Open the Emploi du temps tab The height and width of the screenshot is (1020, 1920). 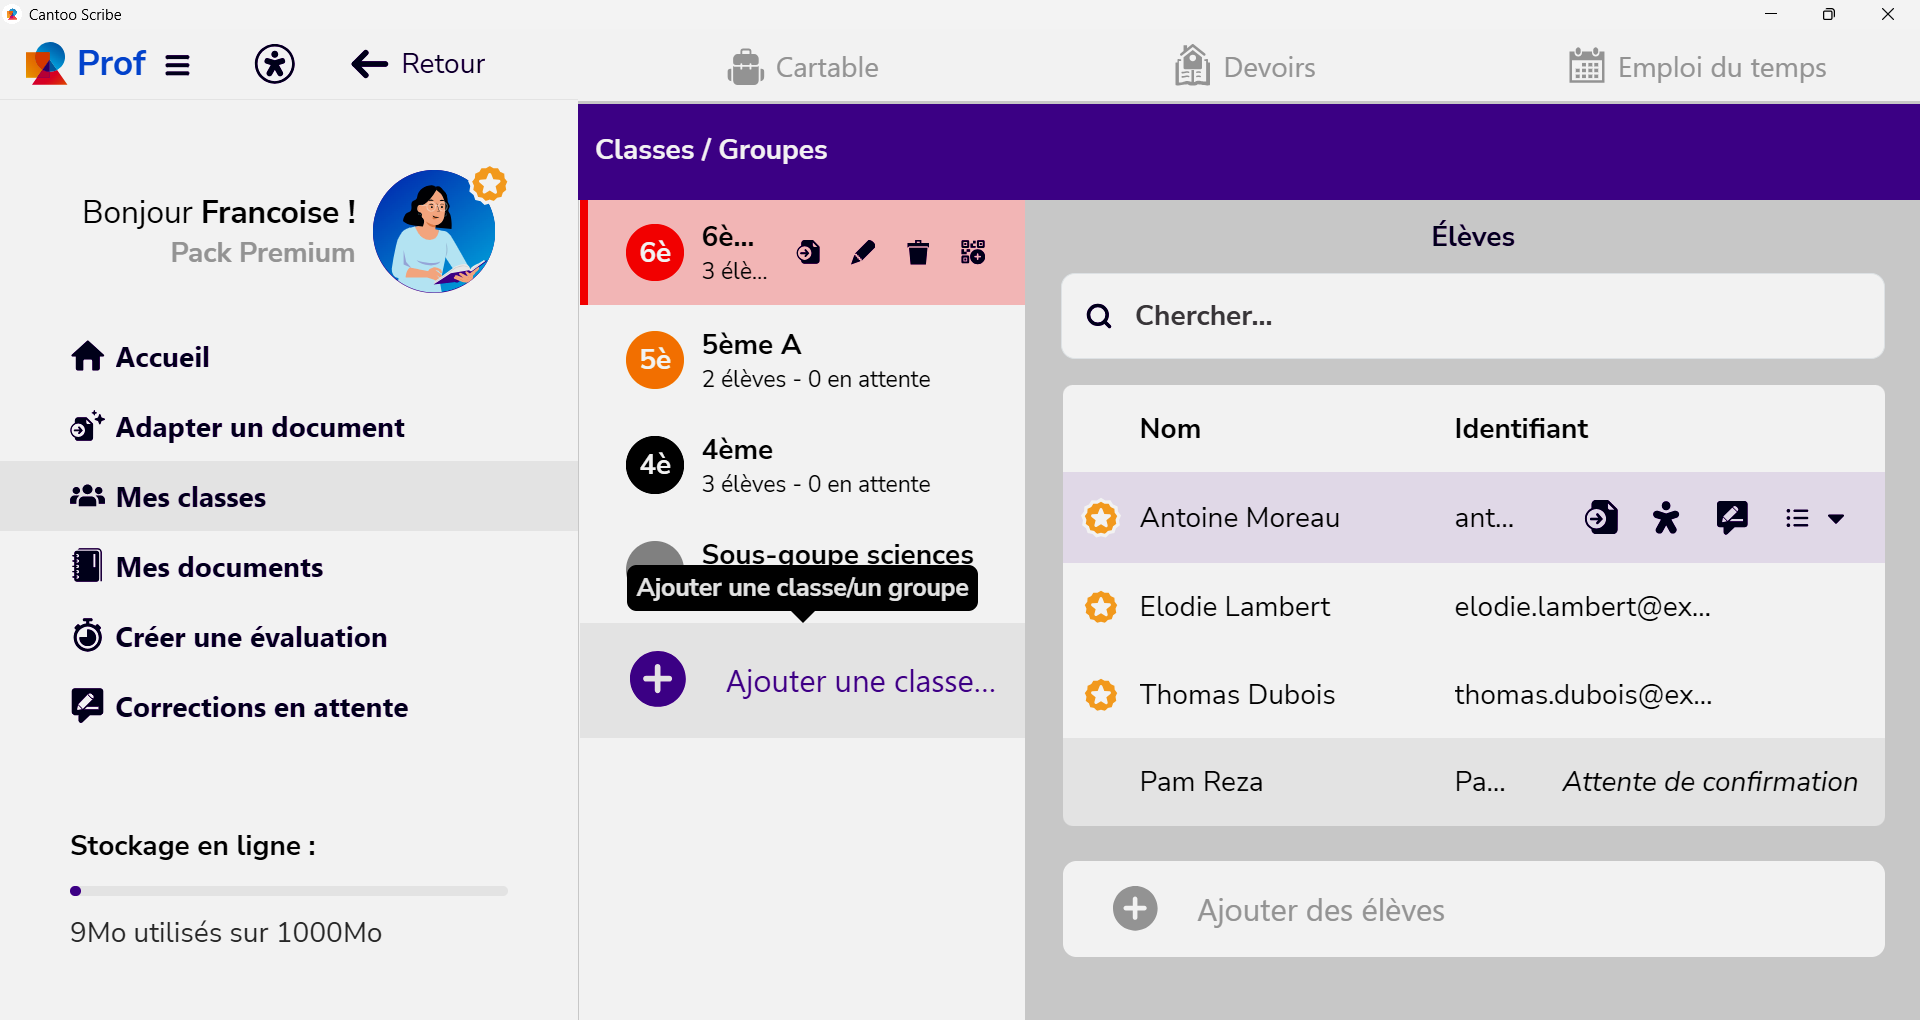(x=1697, y=67)
